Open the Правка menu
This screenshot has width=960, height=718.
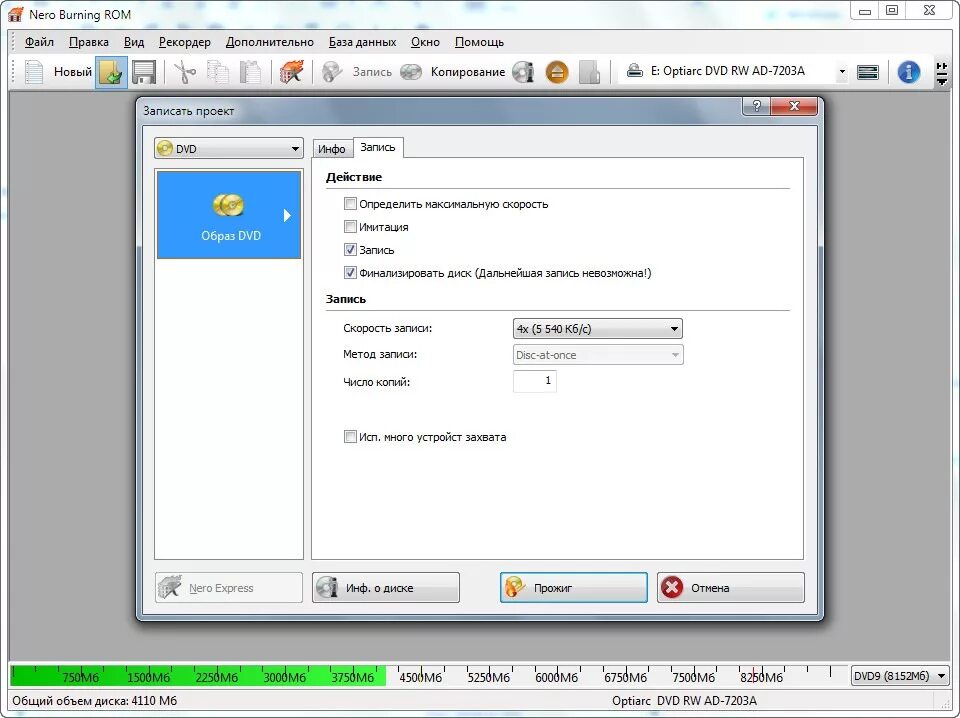point(89,42)
